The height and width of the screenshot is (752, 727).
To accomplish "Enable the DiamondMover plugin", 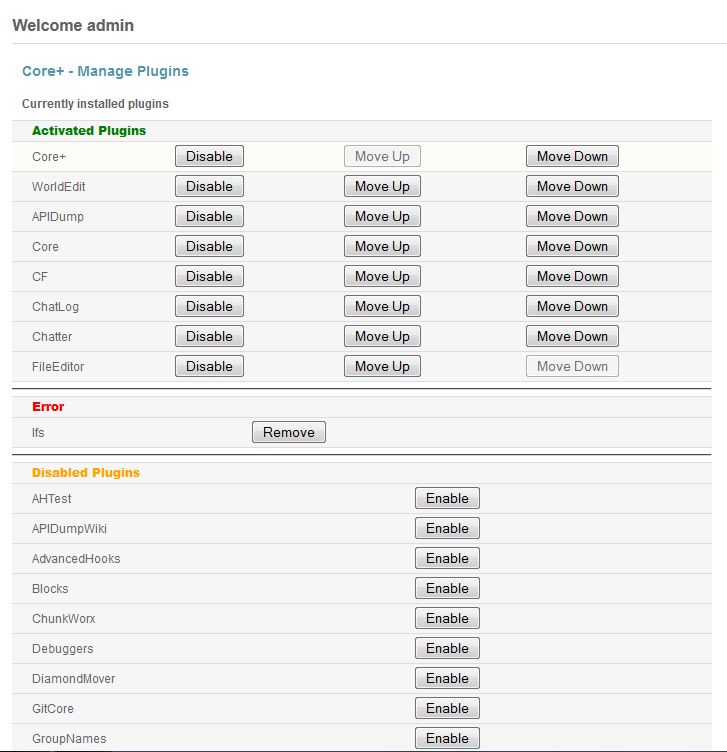I will 447,678.
